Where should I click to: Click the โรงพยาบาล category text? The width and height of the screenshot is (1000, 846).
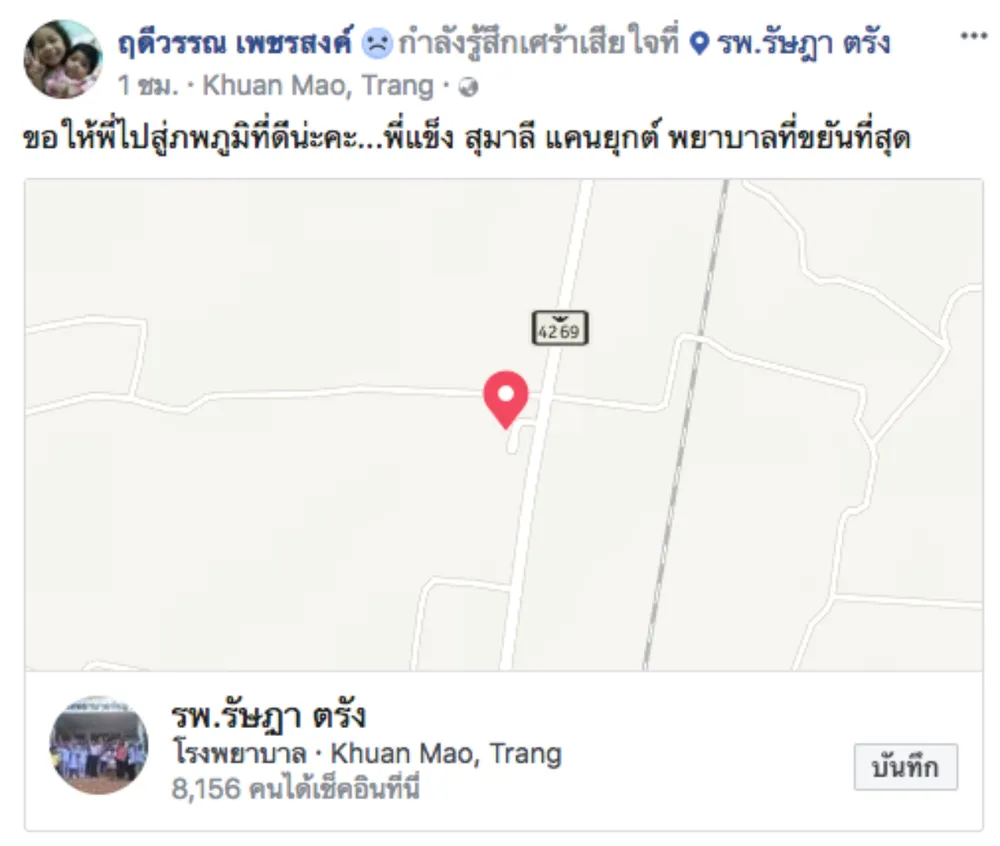[240, 754]
